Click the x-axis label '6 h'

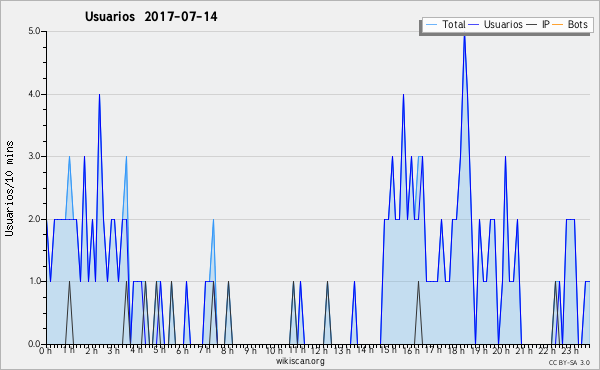(x=182, y=351)
